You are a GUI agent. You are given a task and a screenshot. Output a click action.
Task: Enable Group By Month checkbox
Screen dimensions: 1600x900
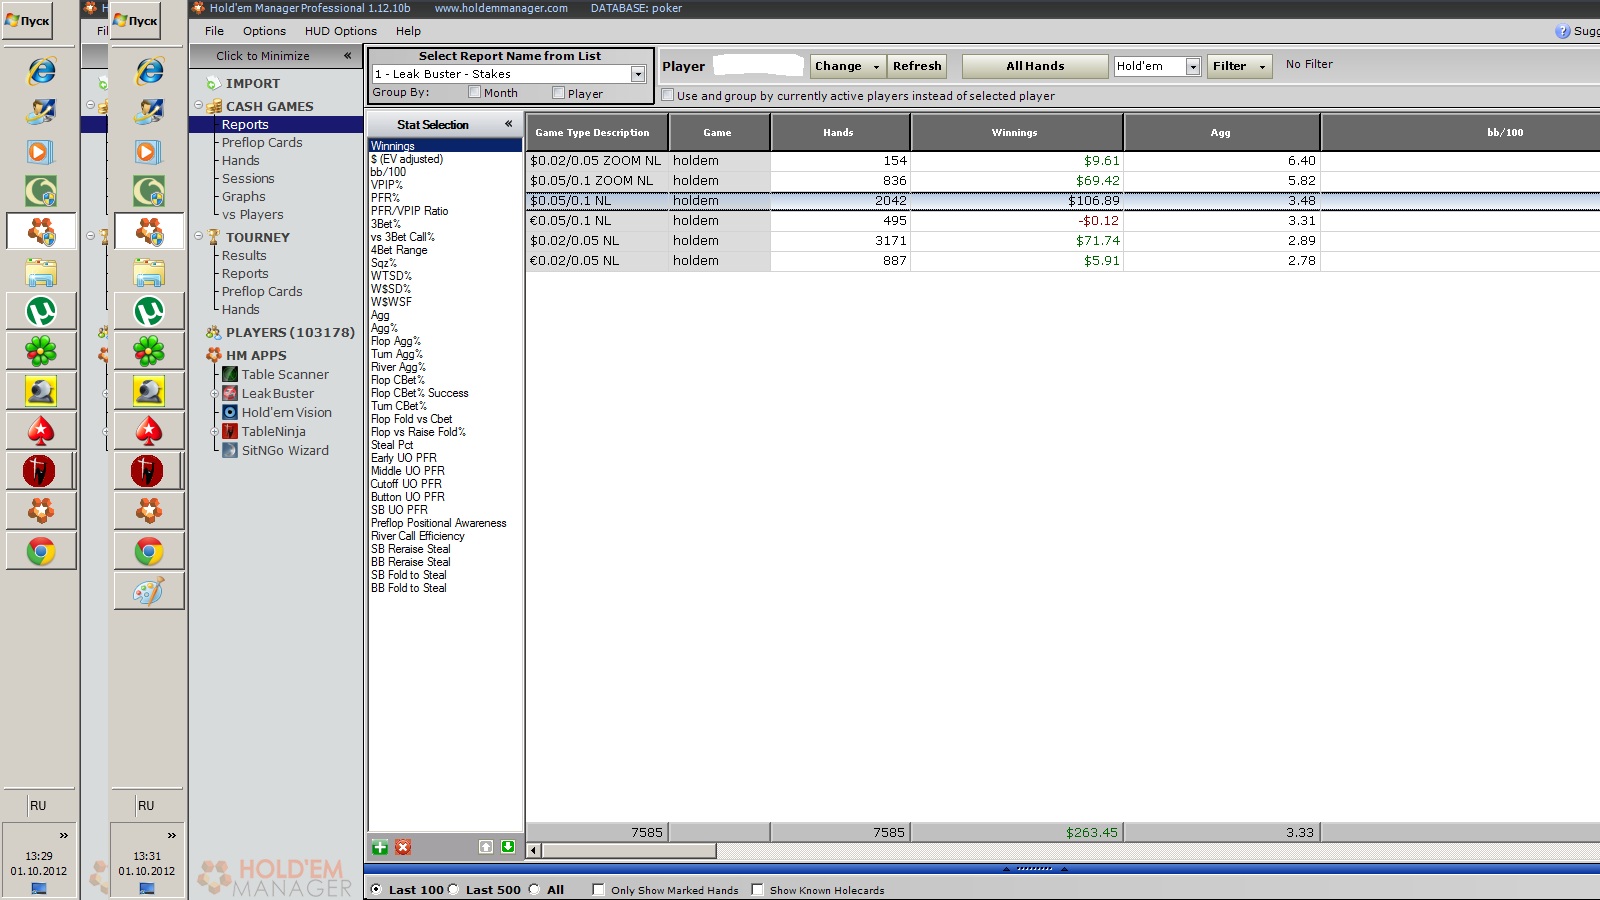(474, 92)
